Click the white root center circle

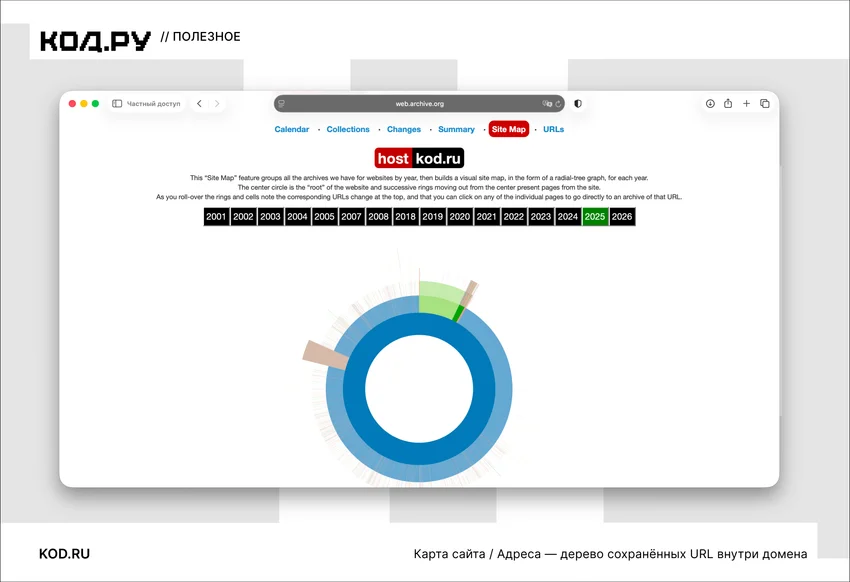[419, 389]
